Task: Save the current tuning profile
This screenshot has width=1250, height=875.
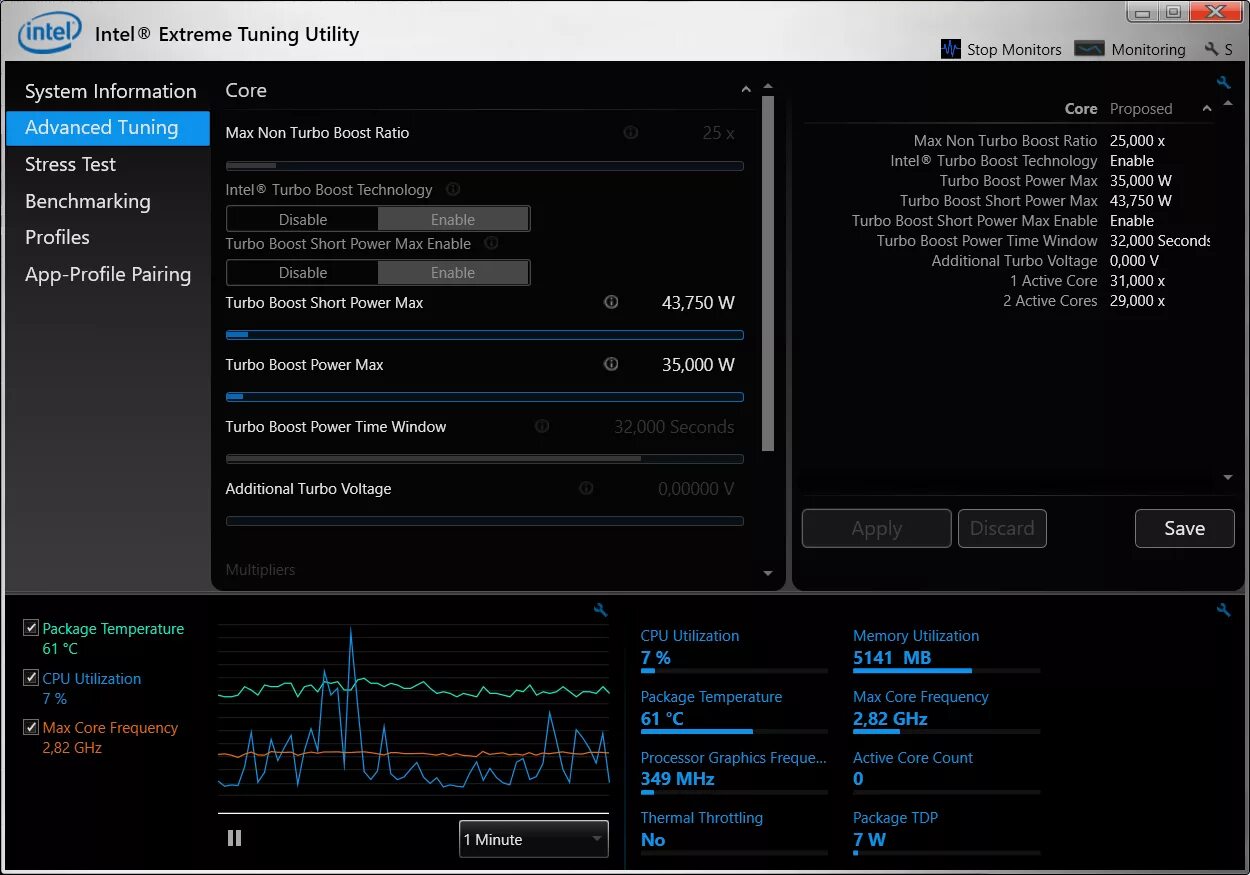Action: tap(1185, 528)
